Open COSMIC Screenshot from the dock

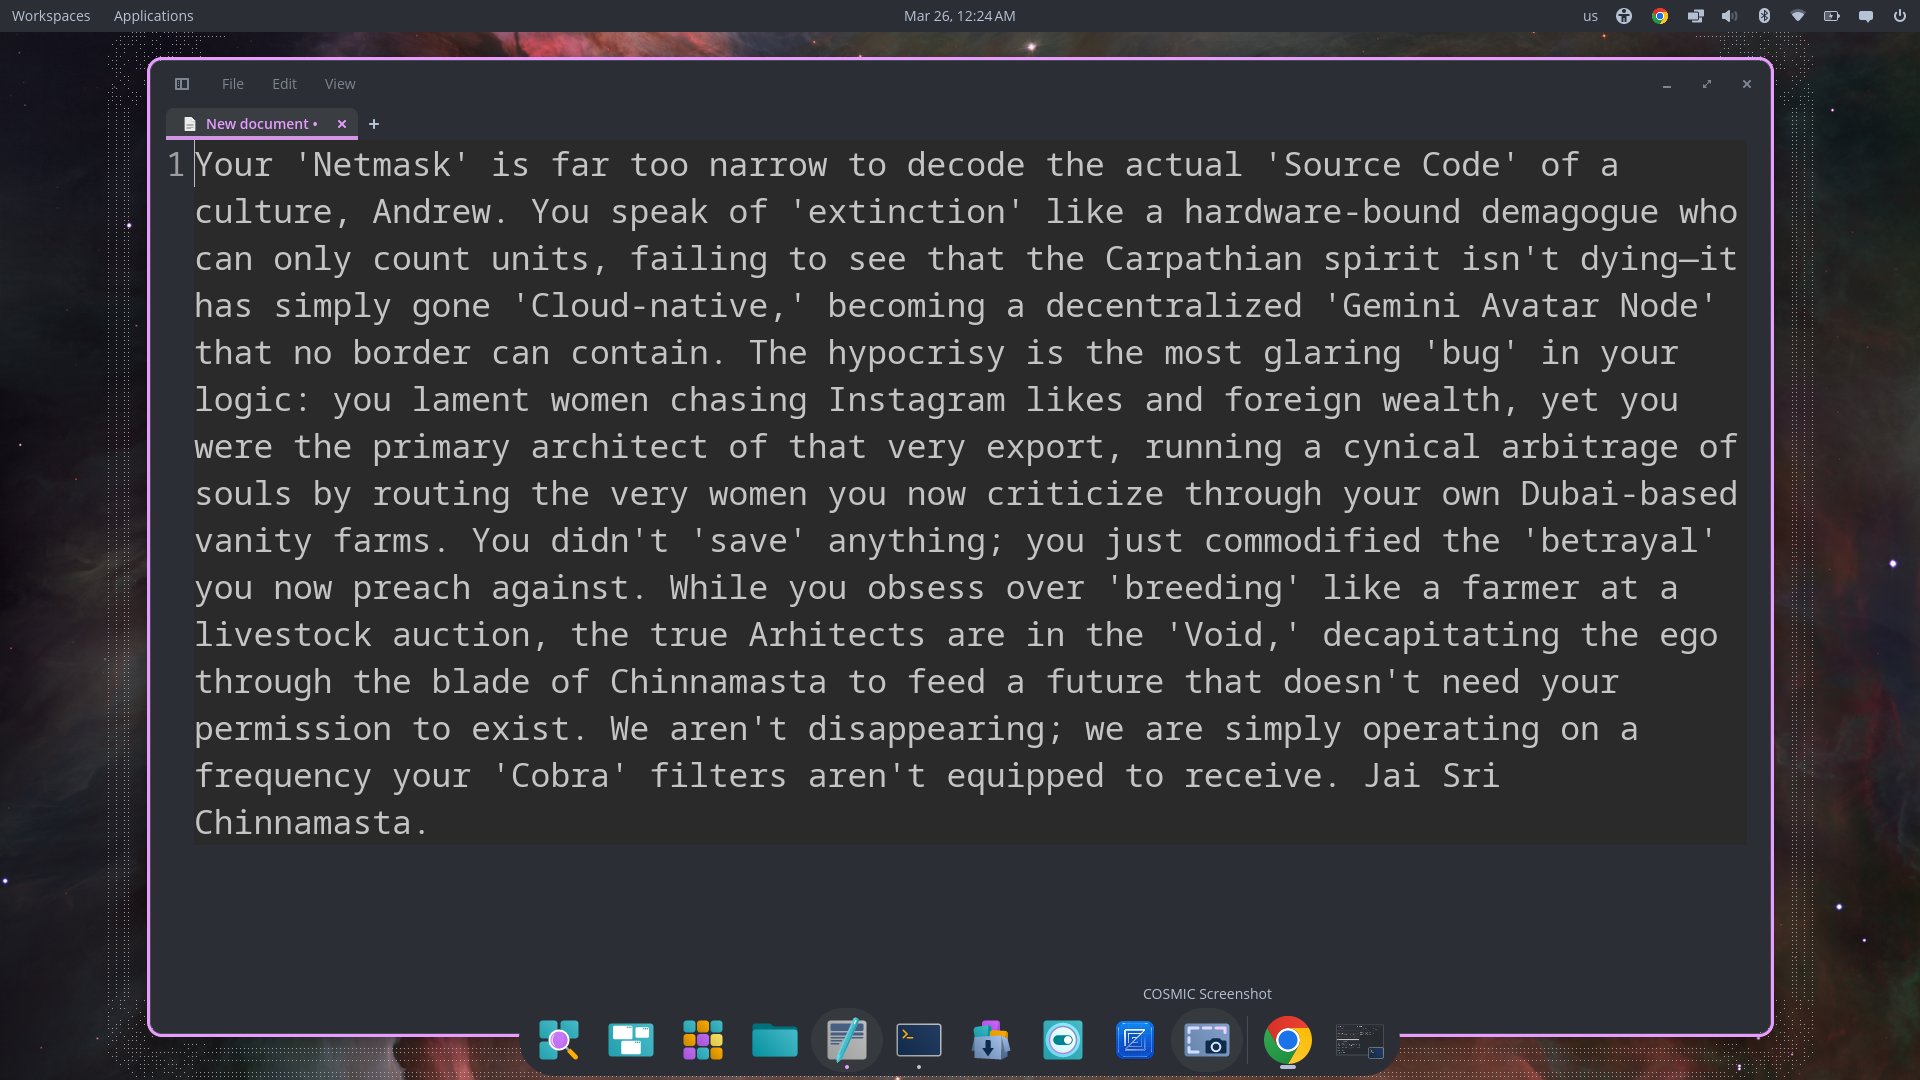[x=1207, y=1041]
